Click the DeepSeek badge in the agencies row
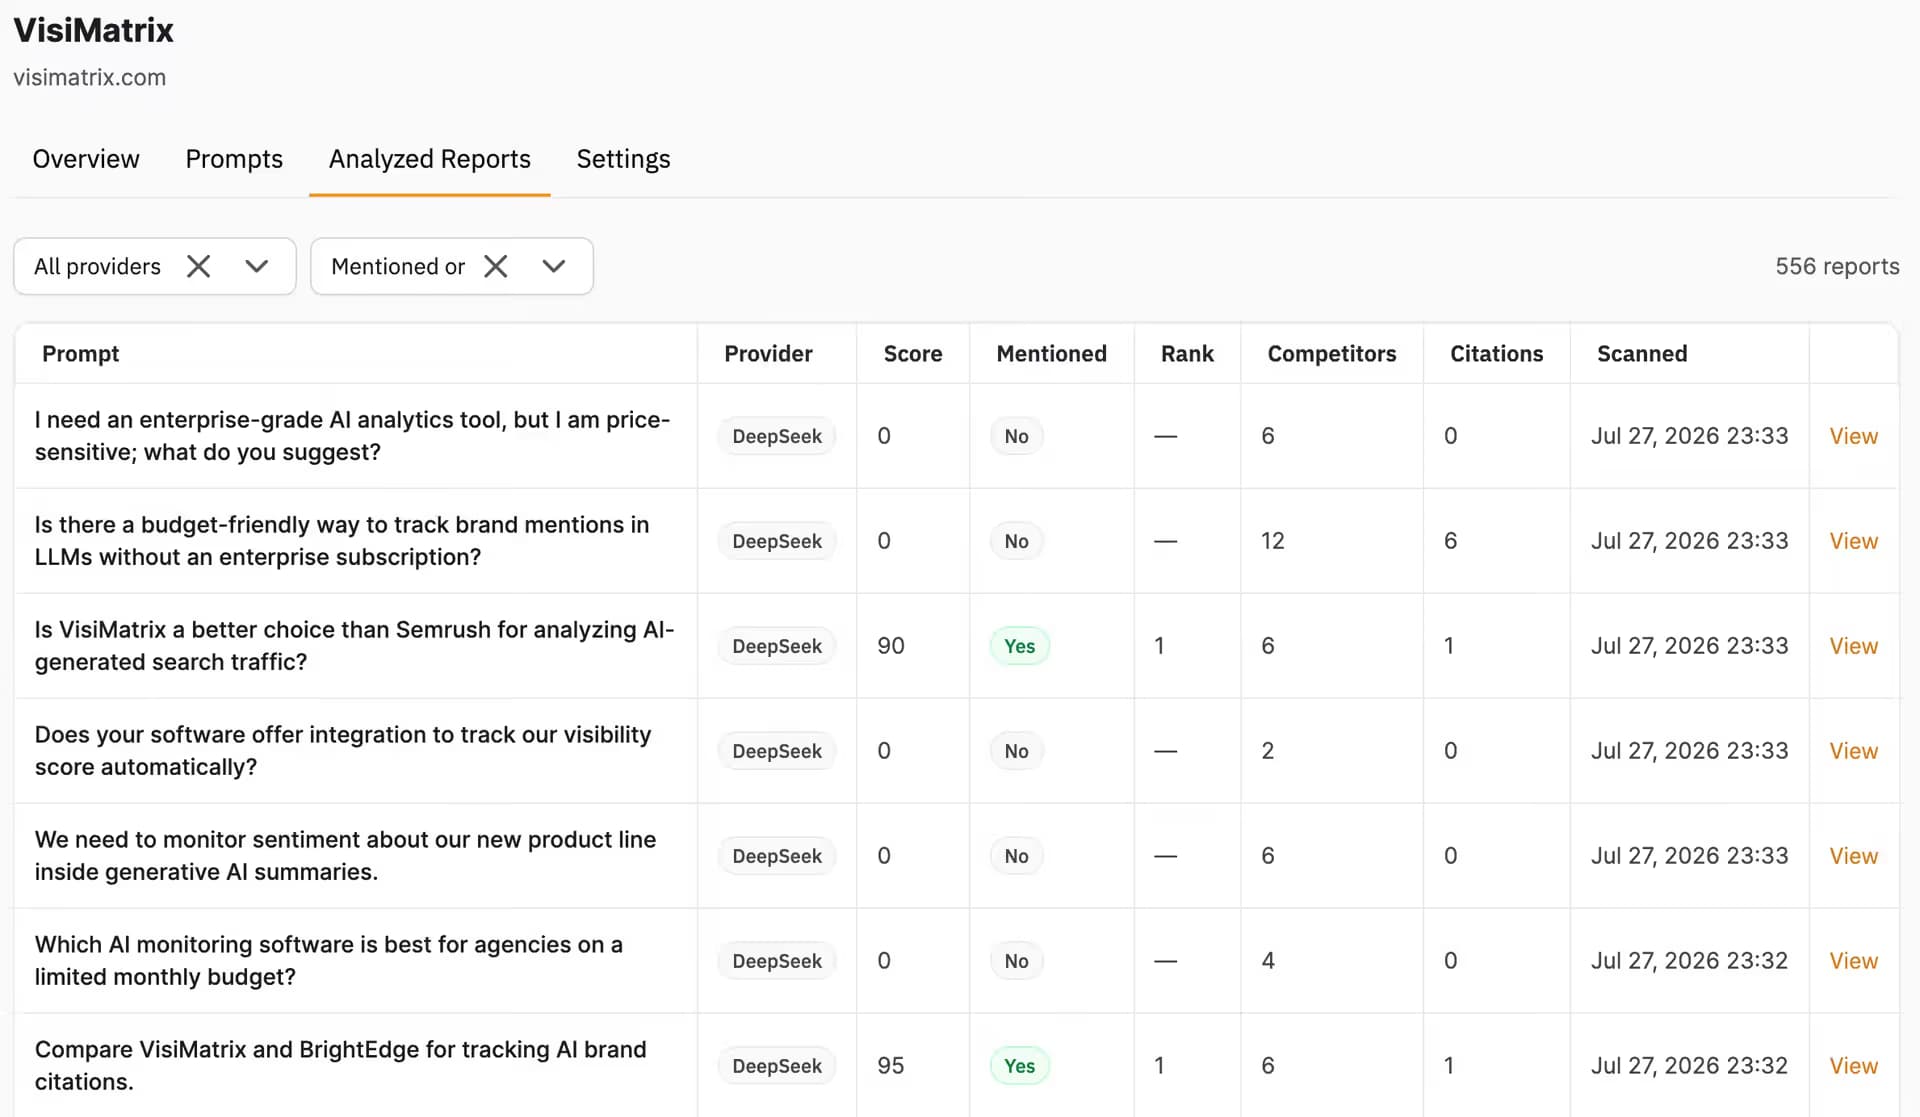Screen dimensions: 1920x1117 coord(777,961)
